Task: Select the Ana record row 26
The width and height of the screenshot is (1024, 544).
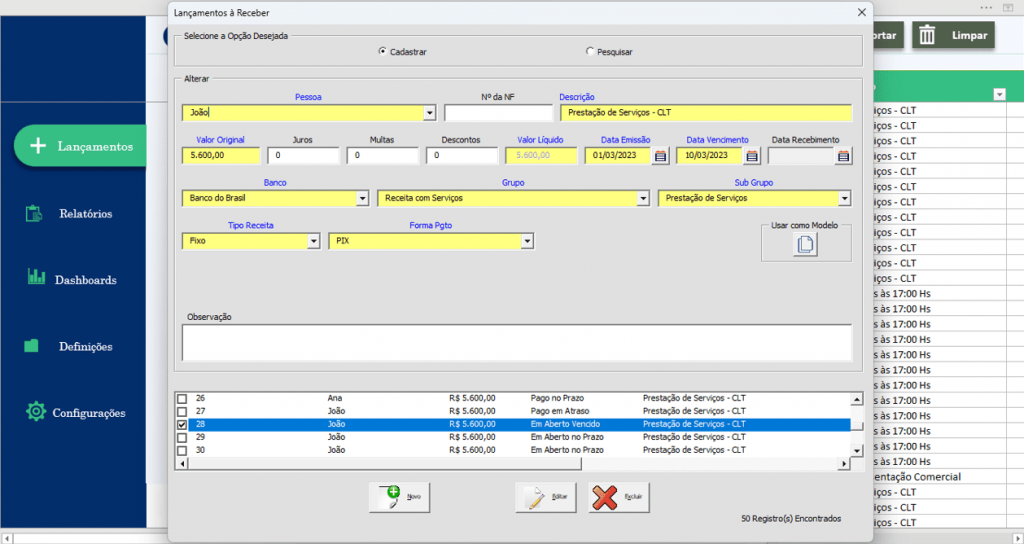Action: coord(513,398)
